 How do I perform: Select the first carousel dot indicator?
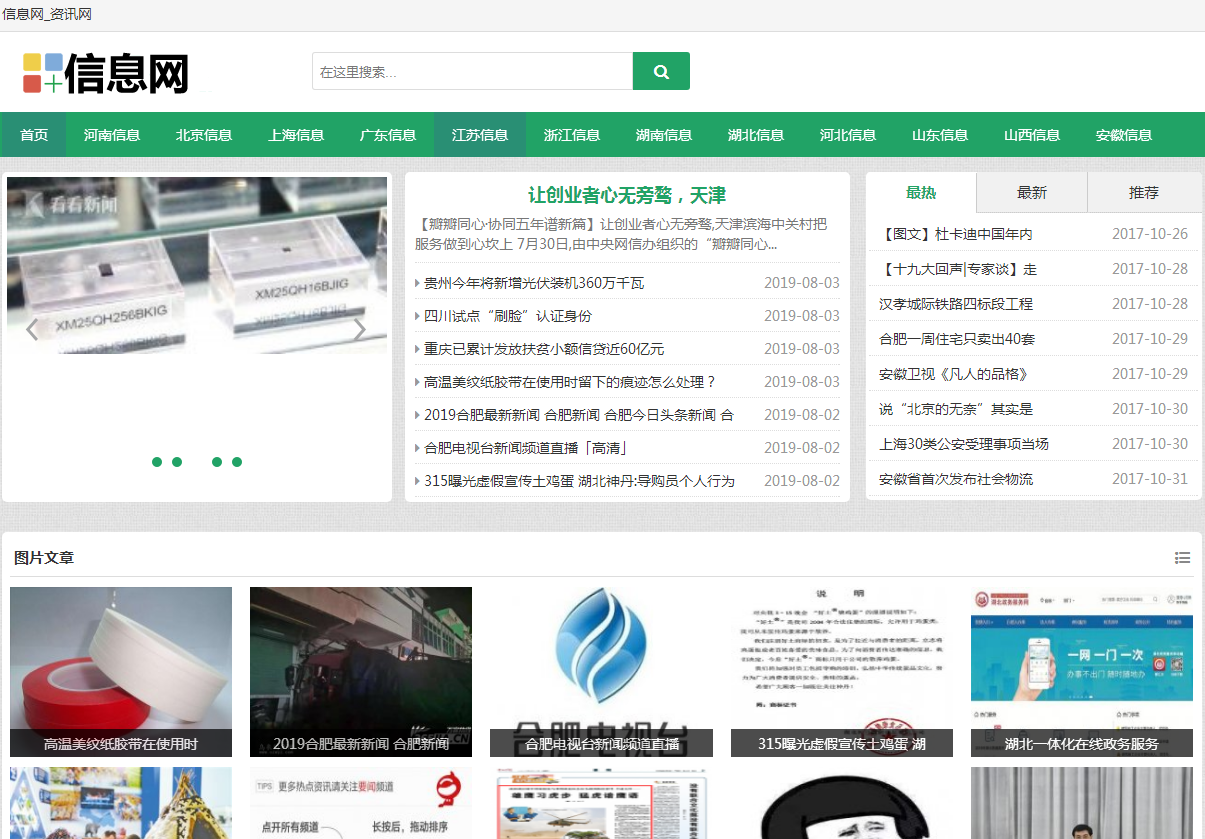[x=156, y=462]
